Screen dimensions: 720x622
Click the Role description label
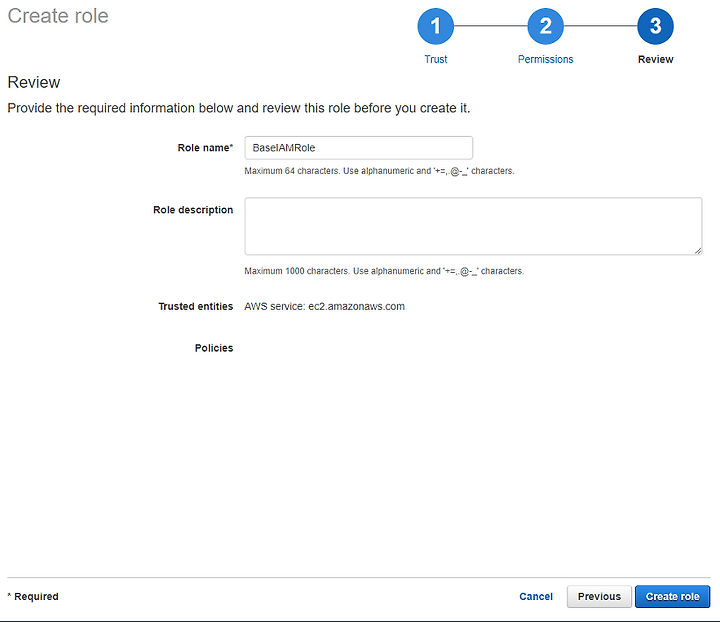point(193,210)
